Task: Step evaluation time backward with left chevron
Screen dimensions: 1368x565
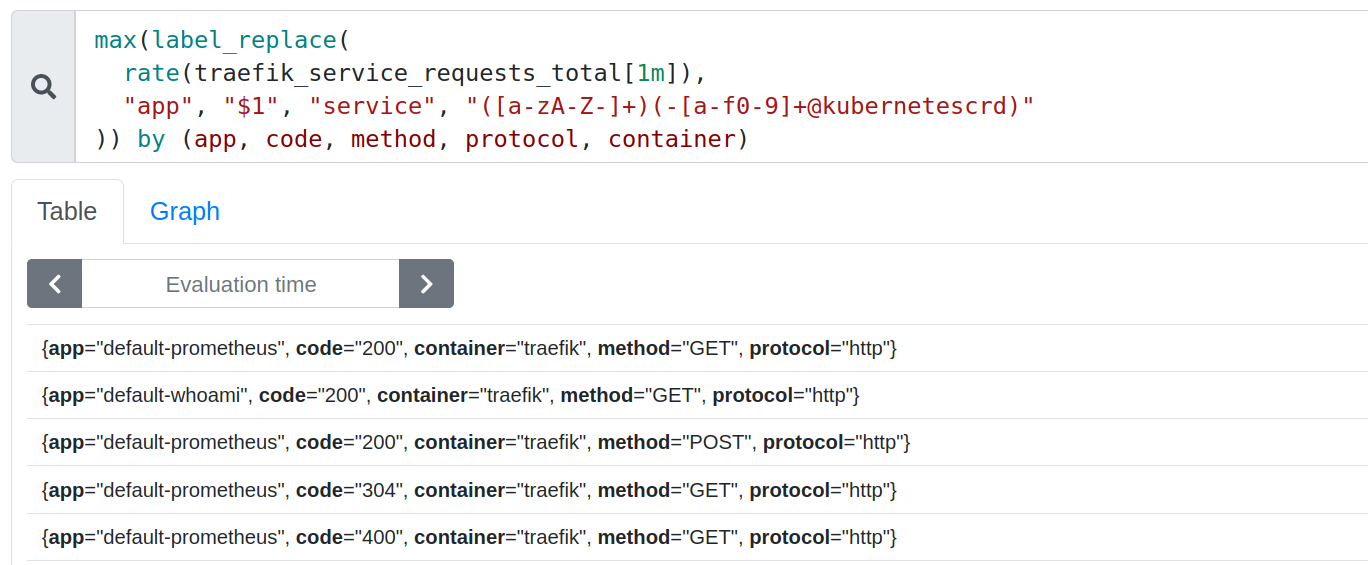Action: [55, 284]
